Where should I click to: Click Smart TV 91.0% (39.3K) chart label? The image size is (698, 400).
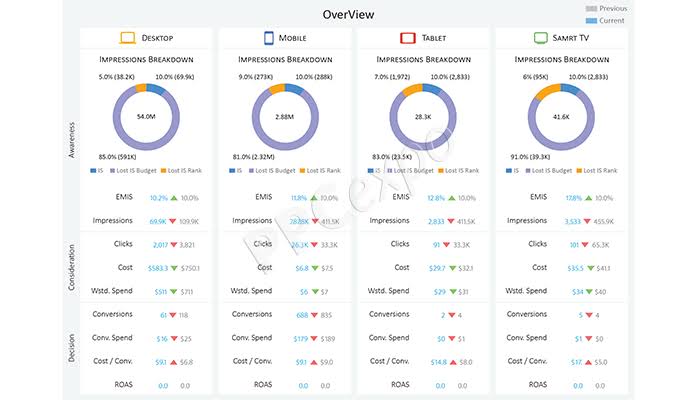pos(530,157)
